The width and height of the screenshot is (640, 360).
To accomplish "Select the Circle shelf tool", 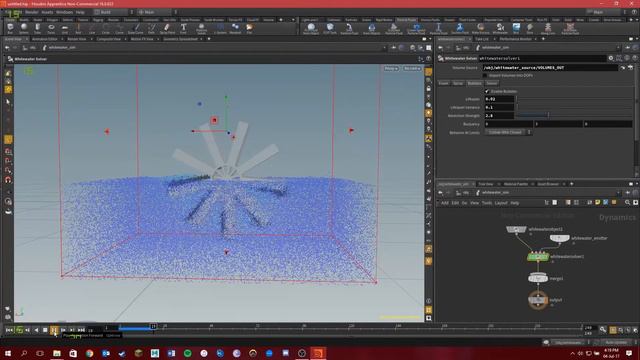I will pyautogui.click(x=105, y=28).
